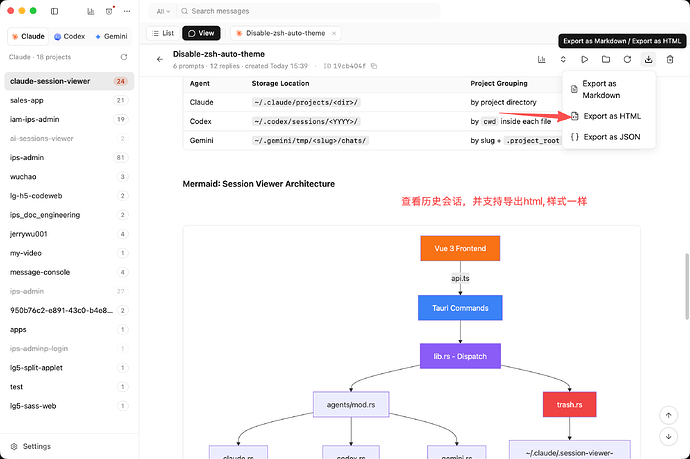Click the expand/collapse all messages icon

[563, 59]
